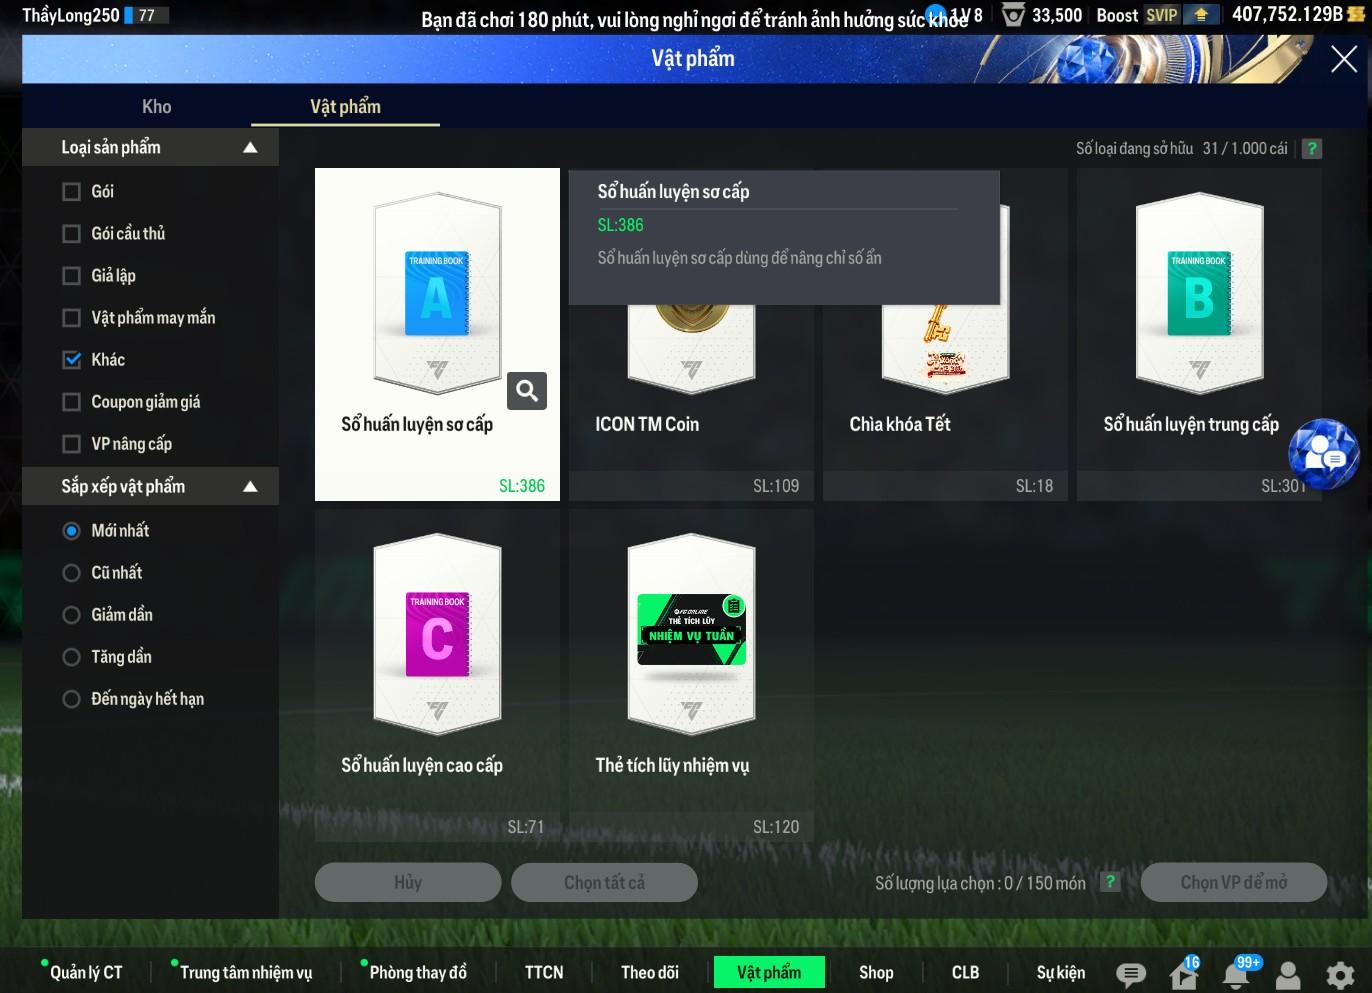Collapse the Sắp xếp vật phẩm section

[250, 487]
